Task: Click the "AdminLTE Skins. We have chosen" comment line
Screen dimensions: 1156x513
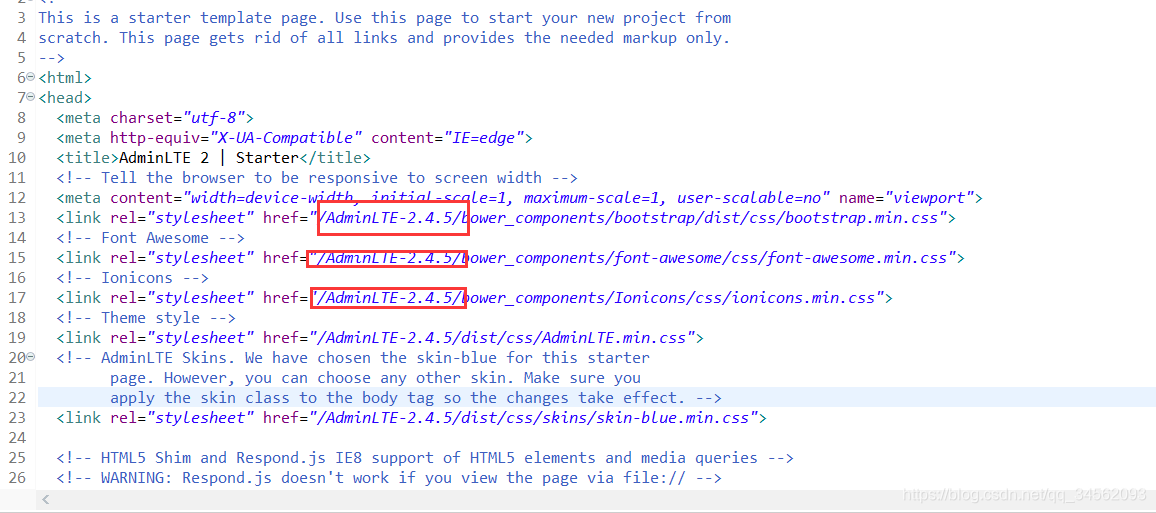Action: coord(353,358)
